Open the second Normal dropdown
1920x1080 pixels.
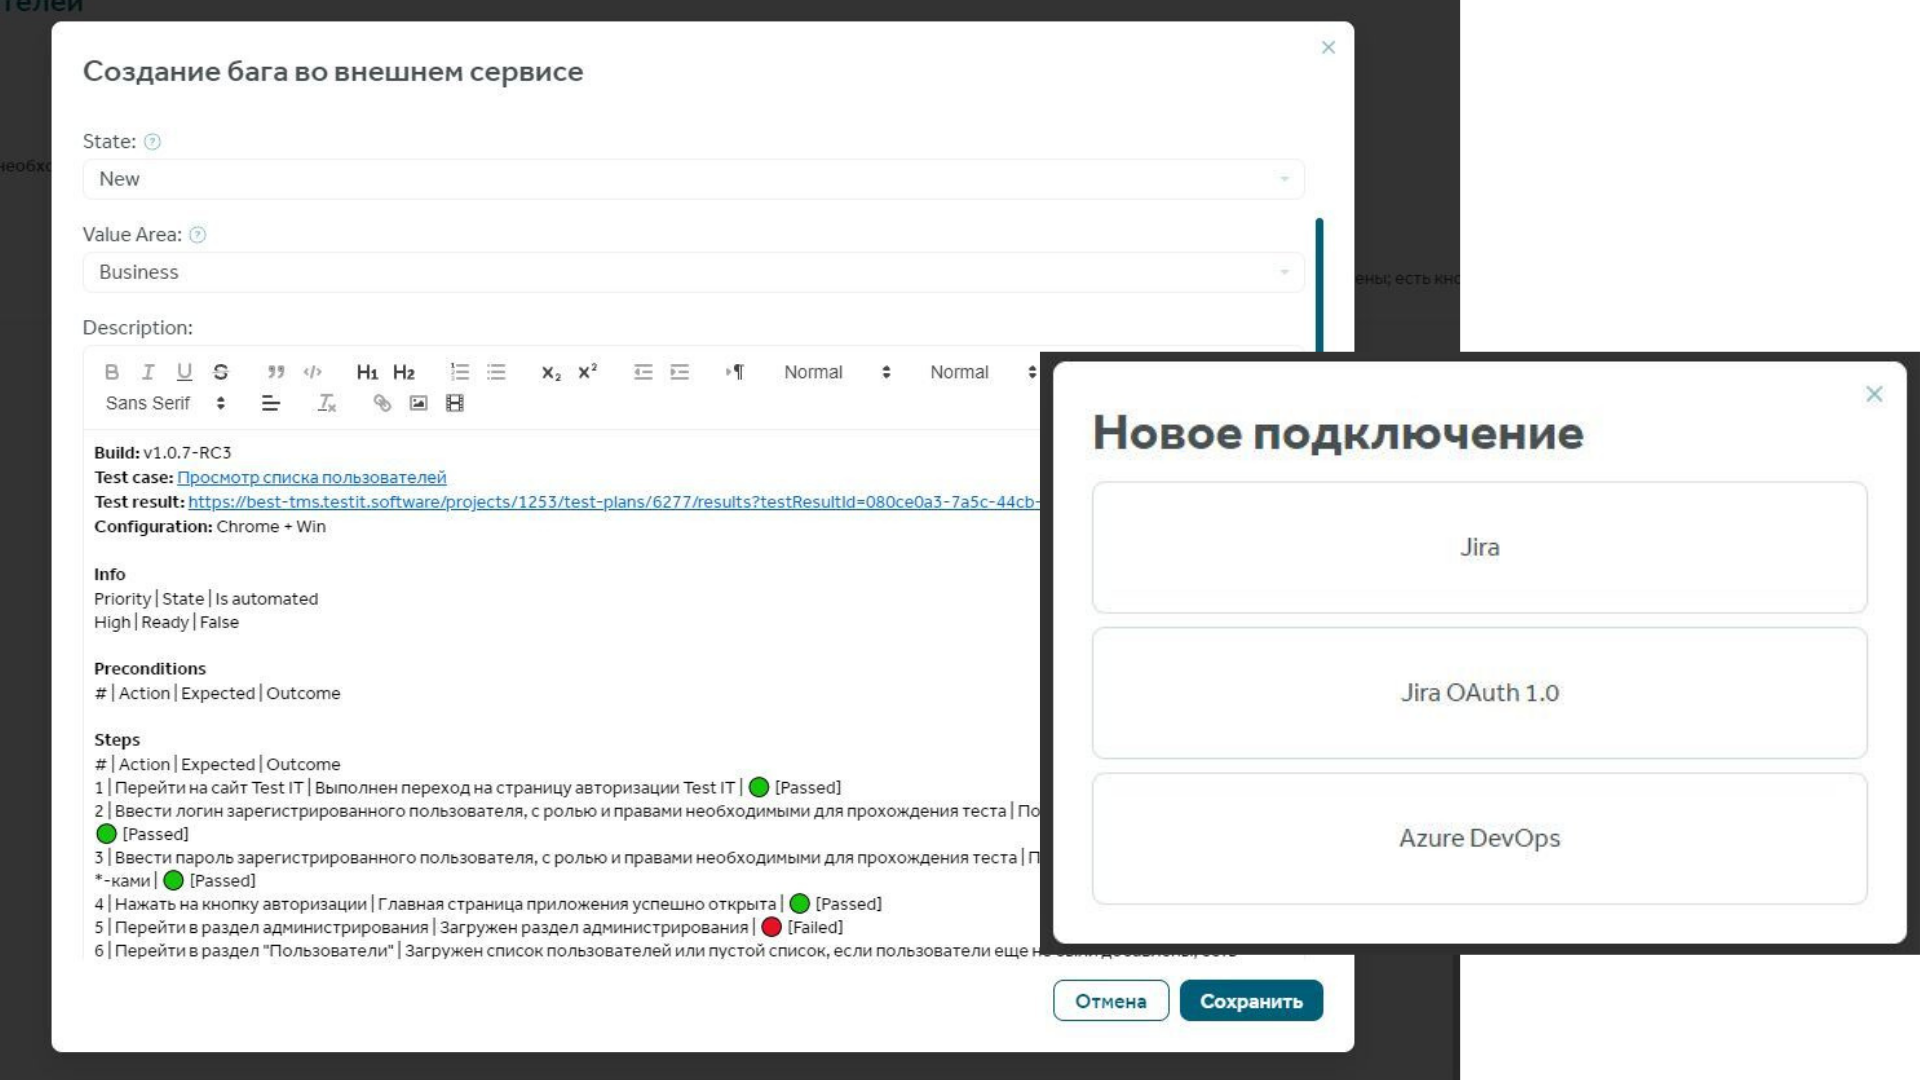983,372
